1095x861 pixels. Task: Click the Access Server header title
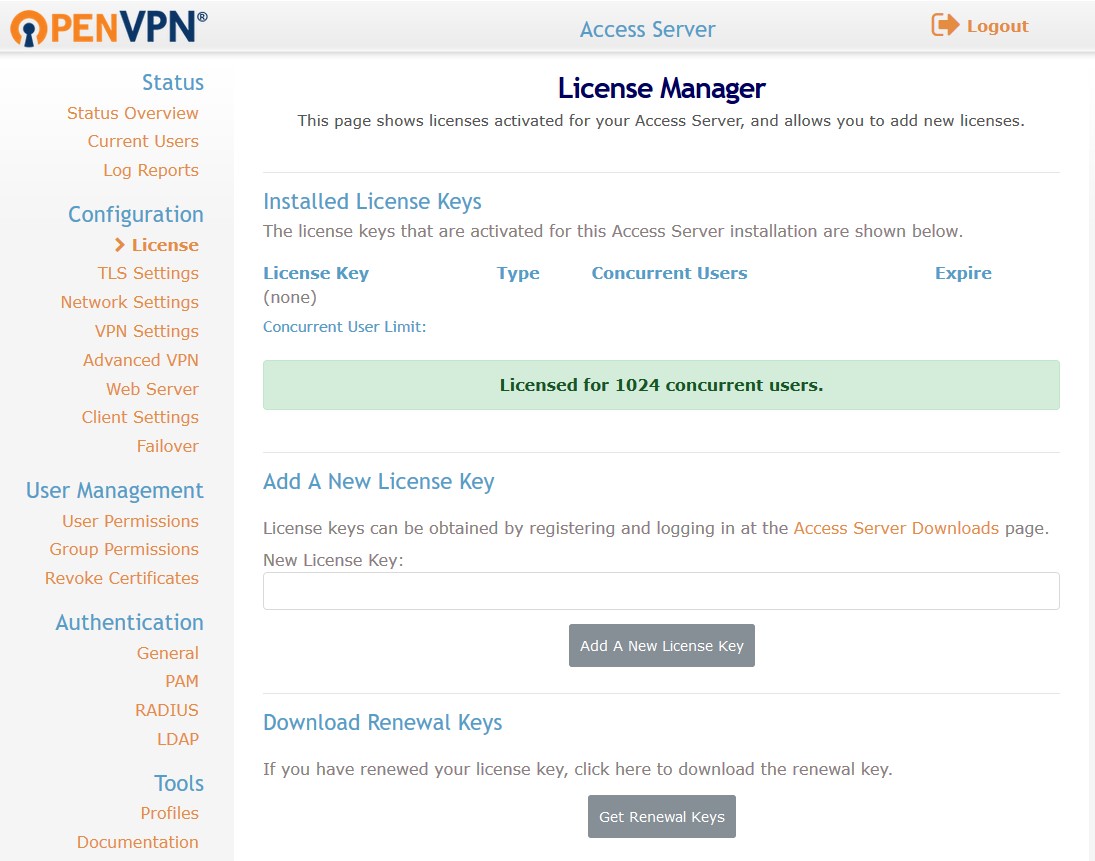[647, 29]
